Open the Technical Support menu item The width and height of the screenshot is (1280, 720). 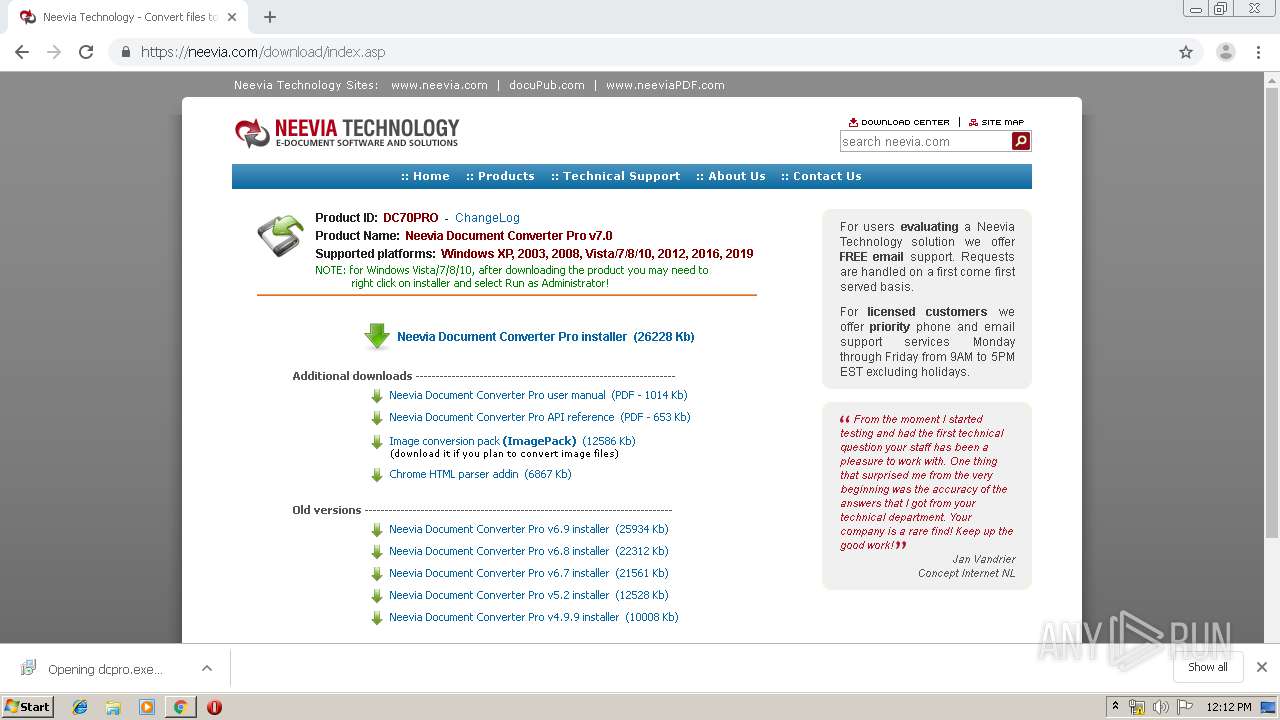(615, 176)
